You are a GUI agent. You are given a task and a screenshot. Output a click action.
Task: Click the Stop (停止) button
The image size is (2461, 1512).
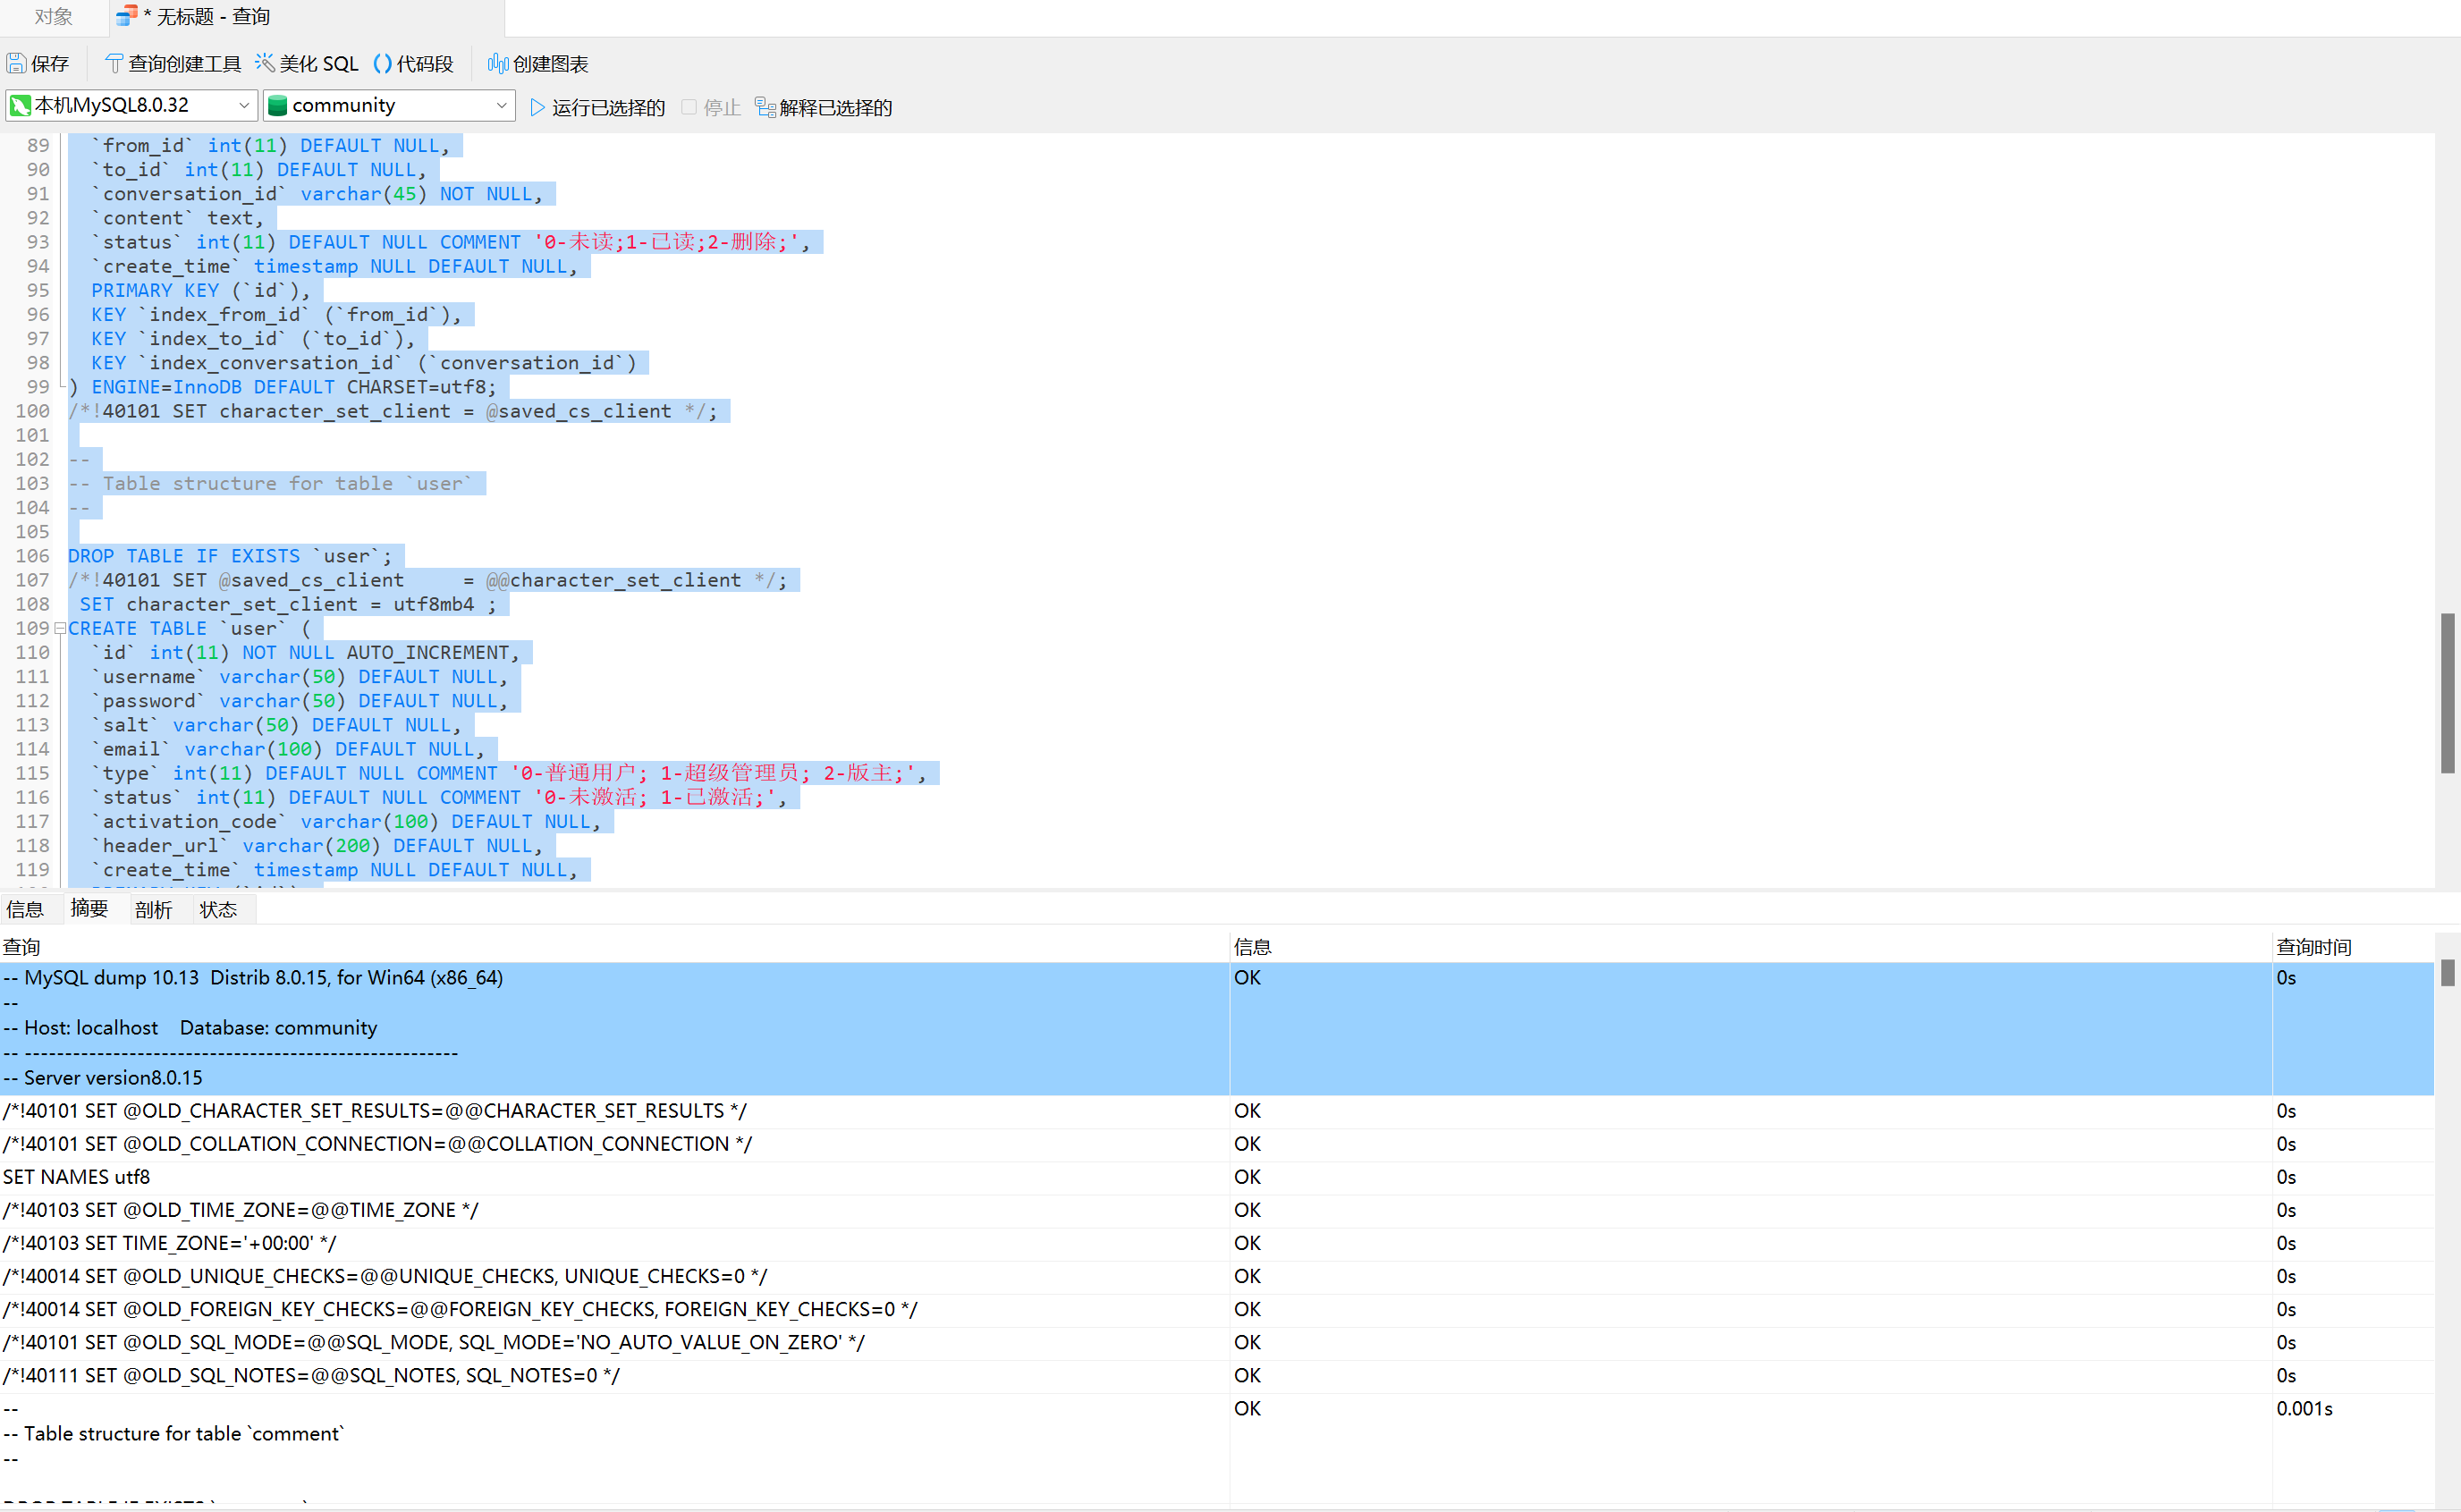tap(711, 107)
